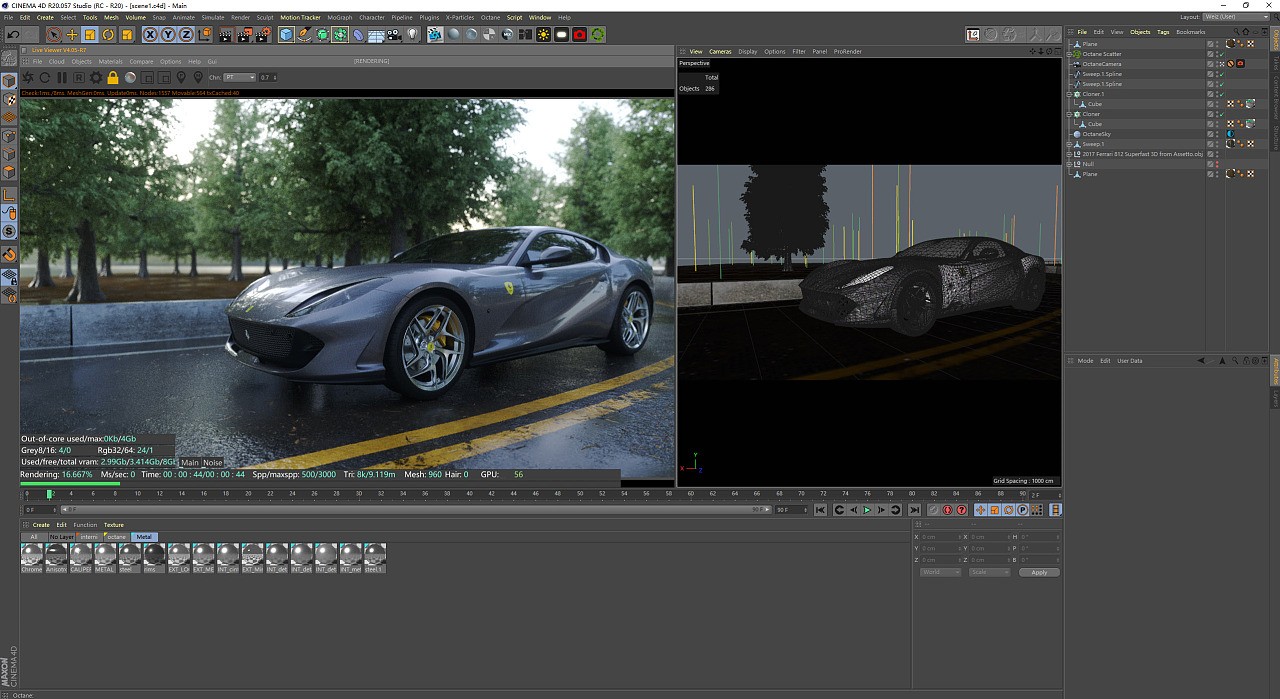Activate the Scale tool
The width and height of the screenshot is (1280, 699).
pos(90,35)
